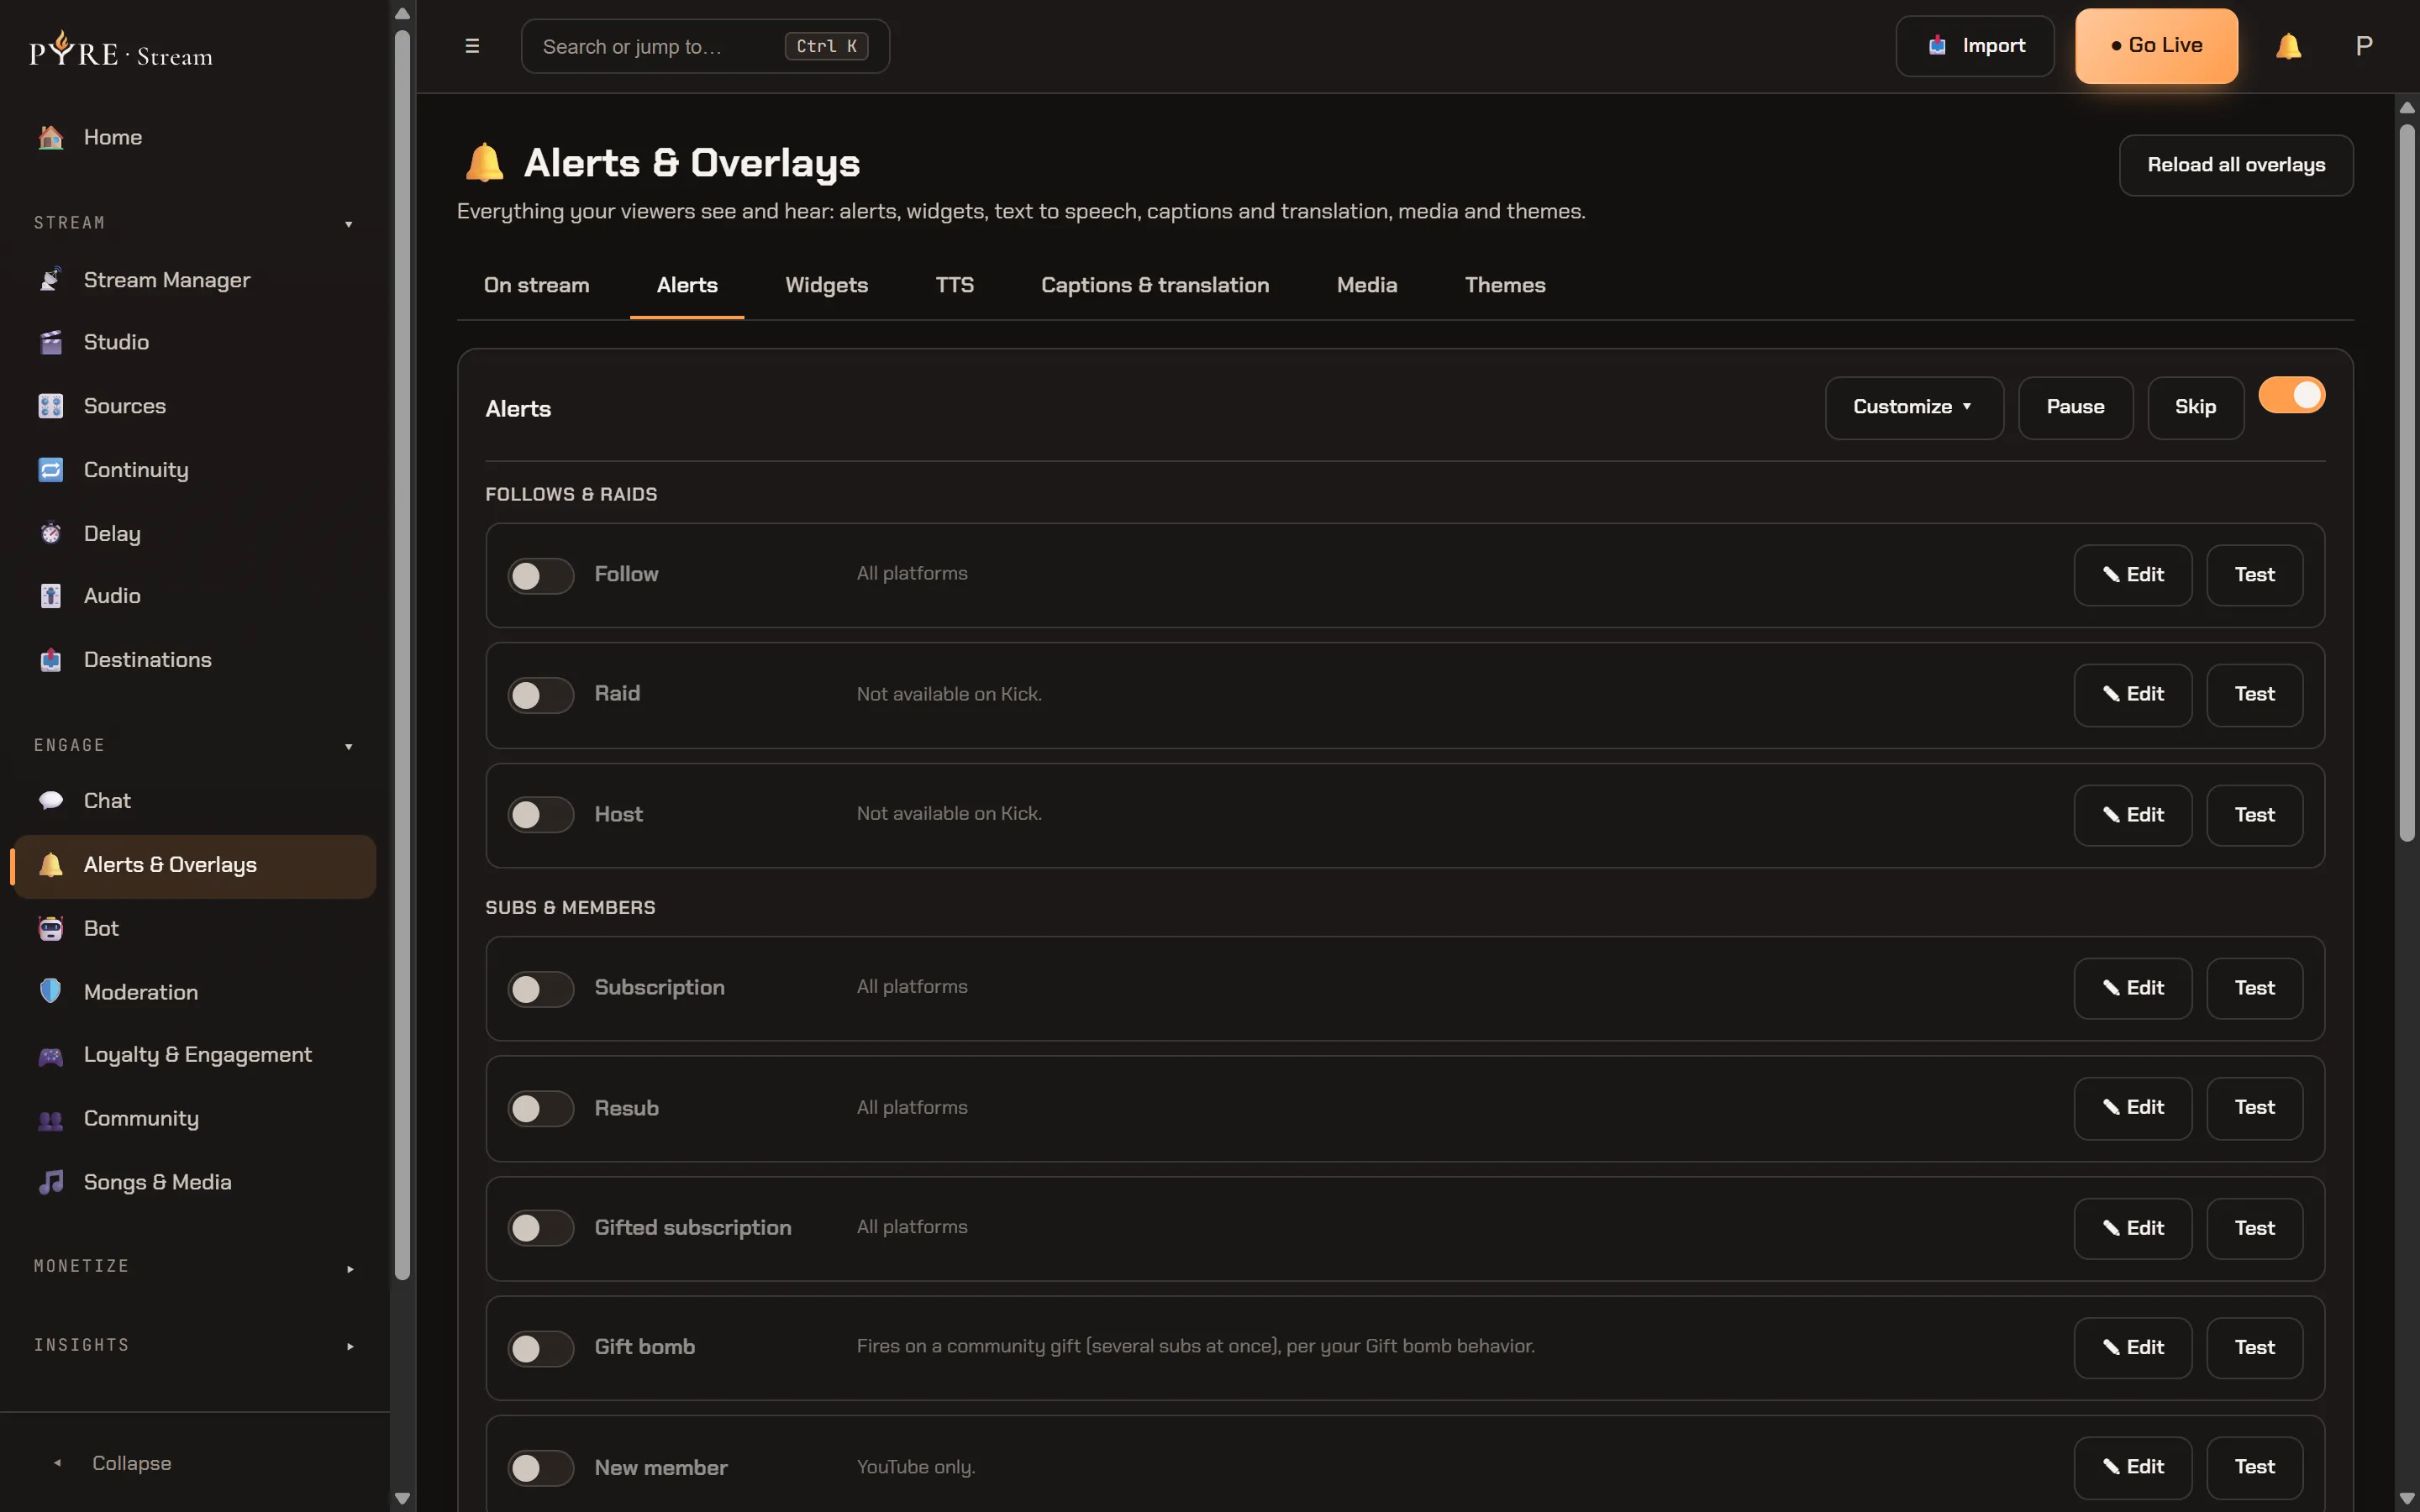Open Studio via the clapperboard icon
The width and height of the screenshot is (2420, 1512).
click(51, 342)
